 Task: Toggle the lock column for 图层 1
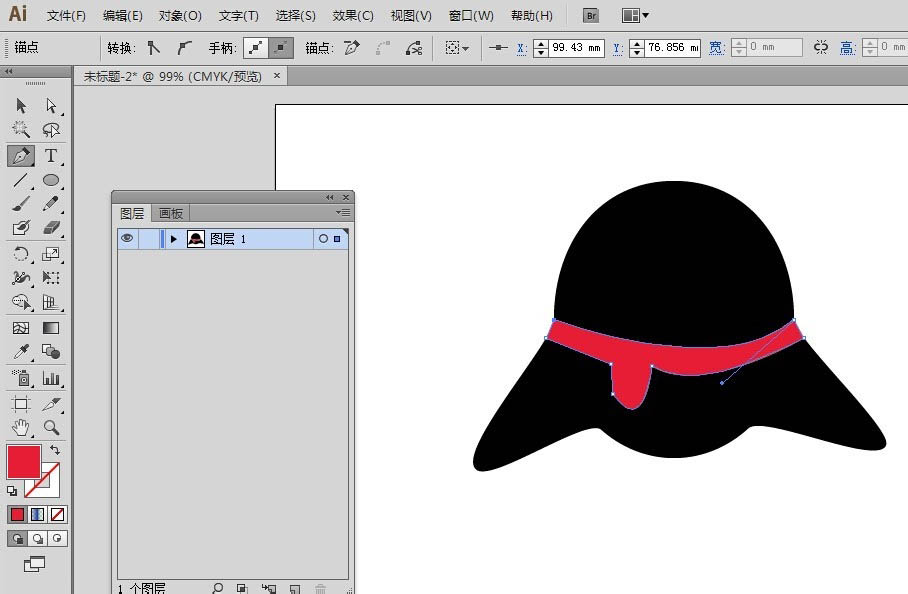pos(148,239)
